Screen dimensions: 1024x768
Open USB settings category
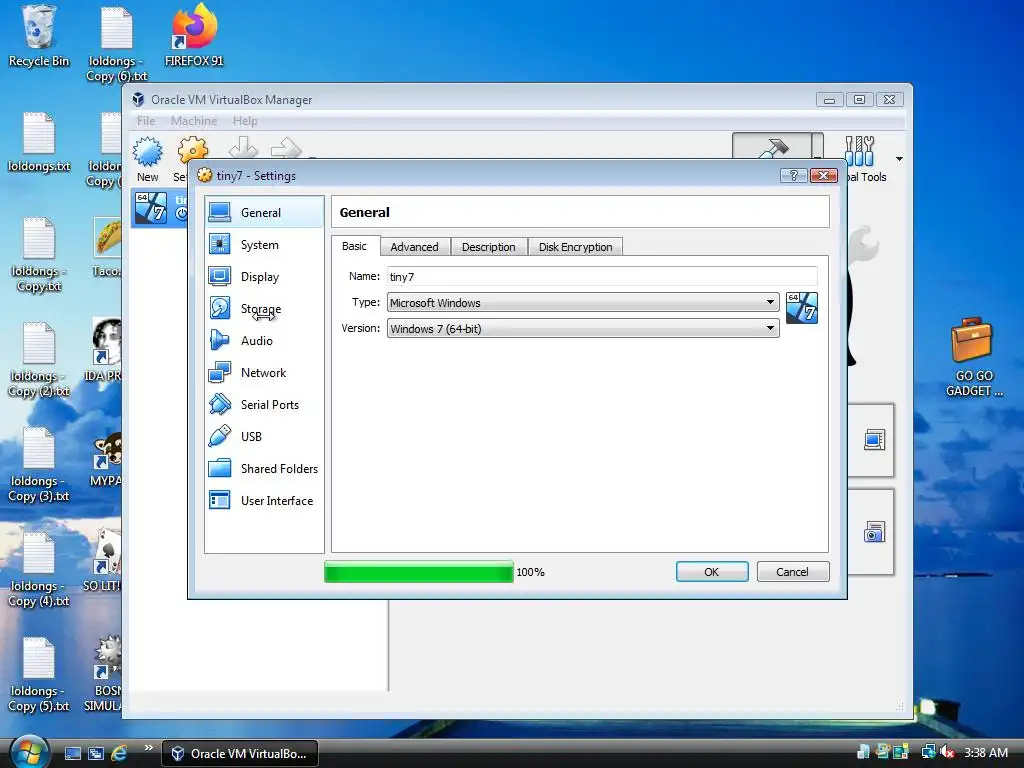(x=264, y=436)
